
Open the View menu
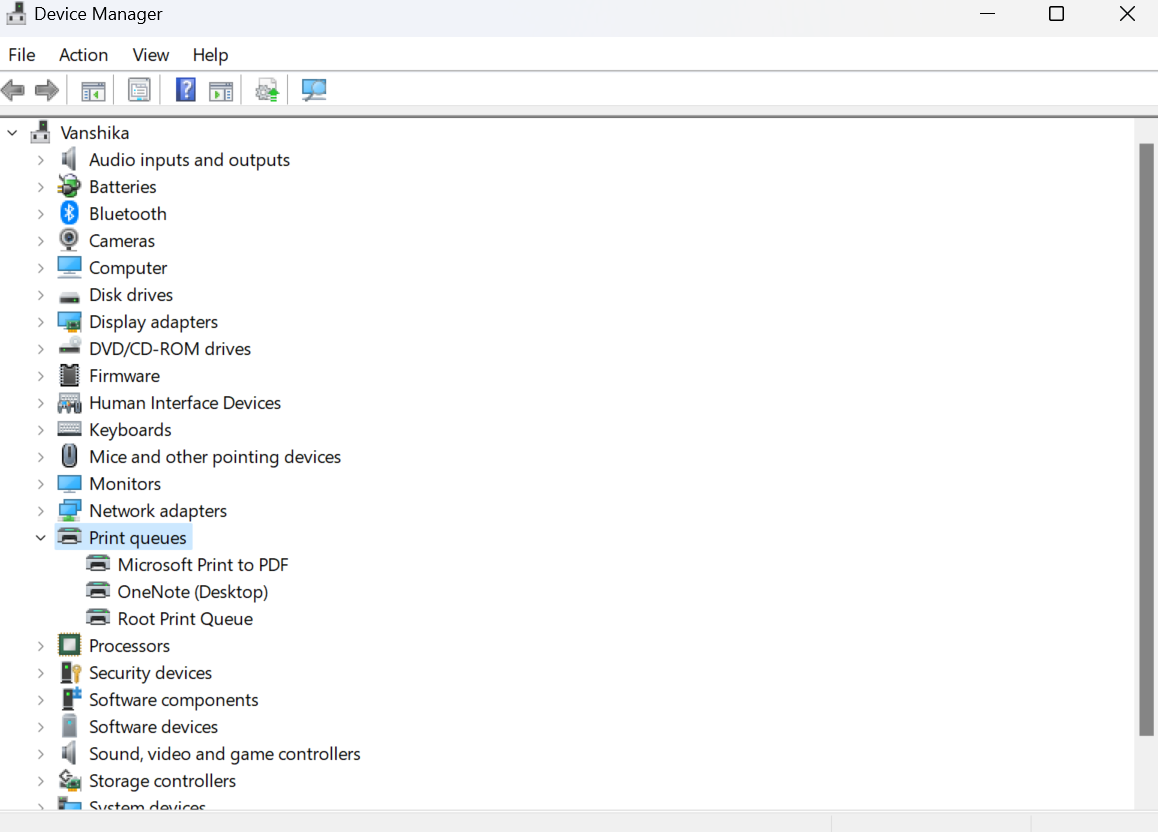pyautogui.click(x=151, y=55)
